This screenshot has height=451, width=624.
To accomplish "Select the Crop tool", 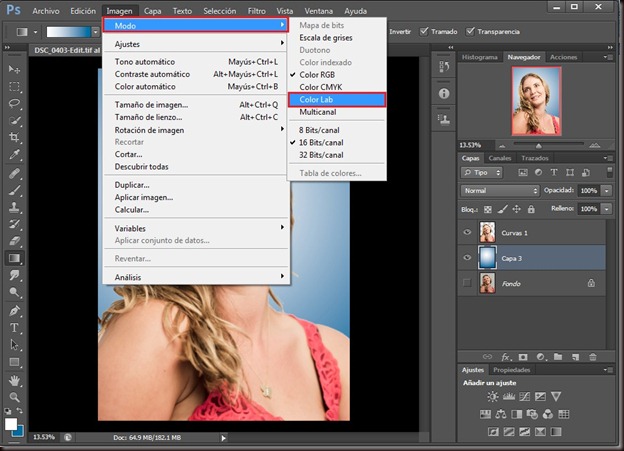I will pyautogui.click(x=14, y=138).
